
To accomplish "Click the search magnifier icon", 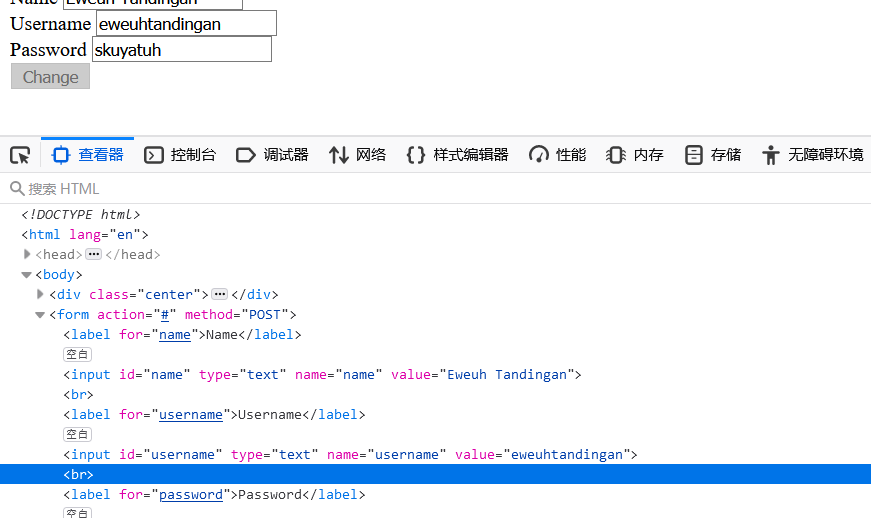I will point(17,189).
